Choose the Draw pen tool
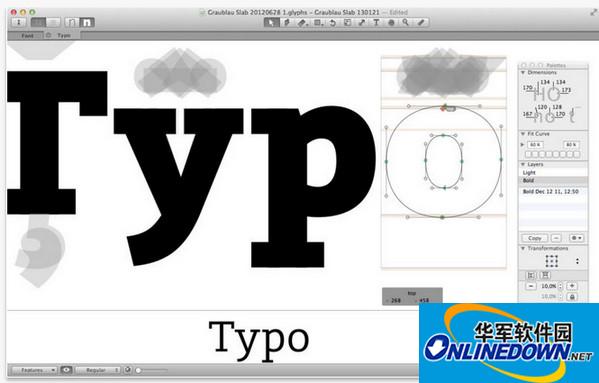Screen dimensions: 599x383 (x=287, y=23)
